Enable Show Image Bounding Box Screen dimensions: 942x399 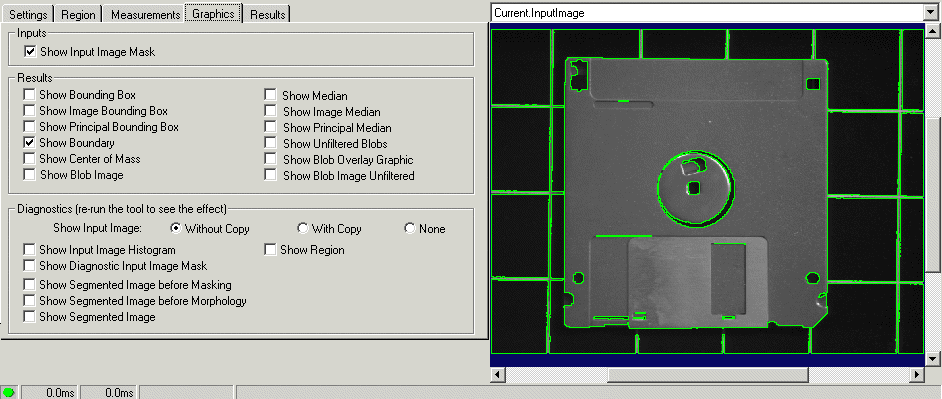(29, 111)
